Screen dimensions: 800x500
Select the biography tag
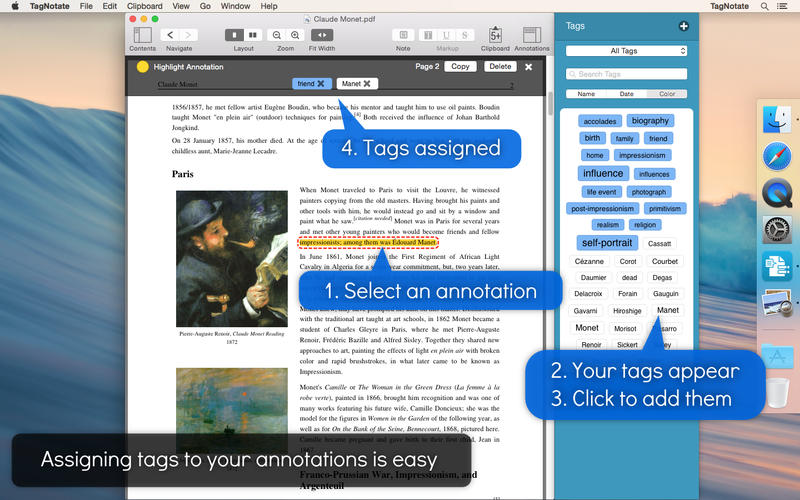pyautogui.click(x=650, y=121)
